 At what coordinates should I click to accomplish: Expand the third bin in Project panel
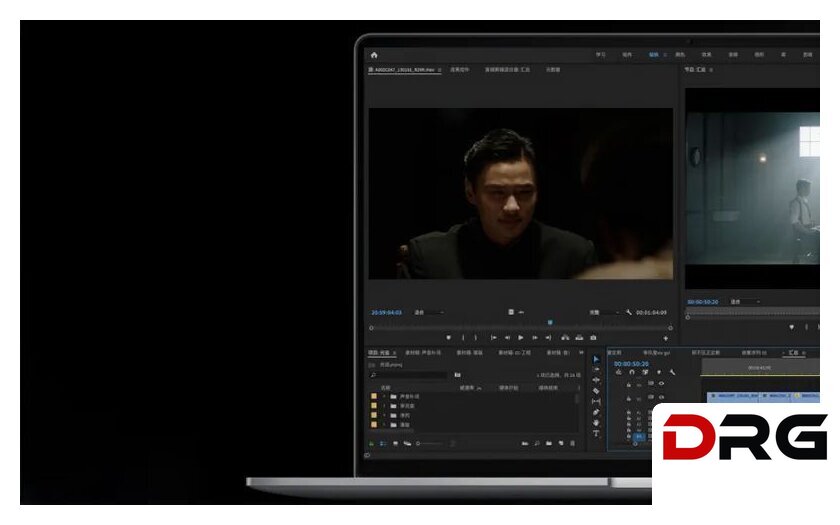[x=384, y=415]
